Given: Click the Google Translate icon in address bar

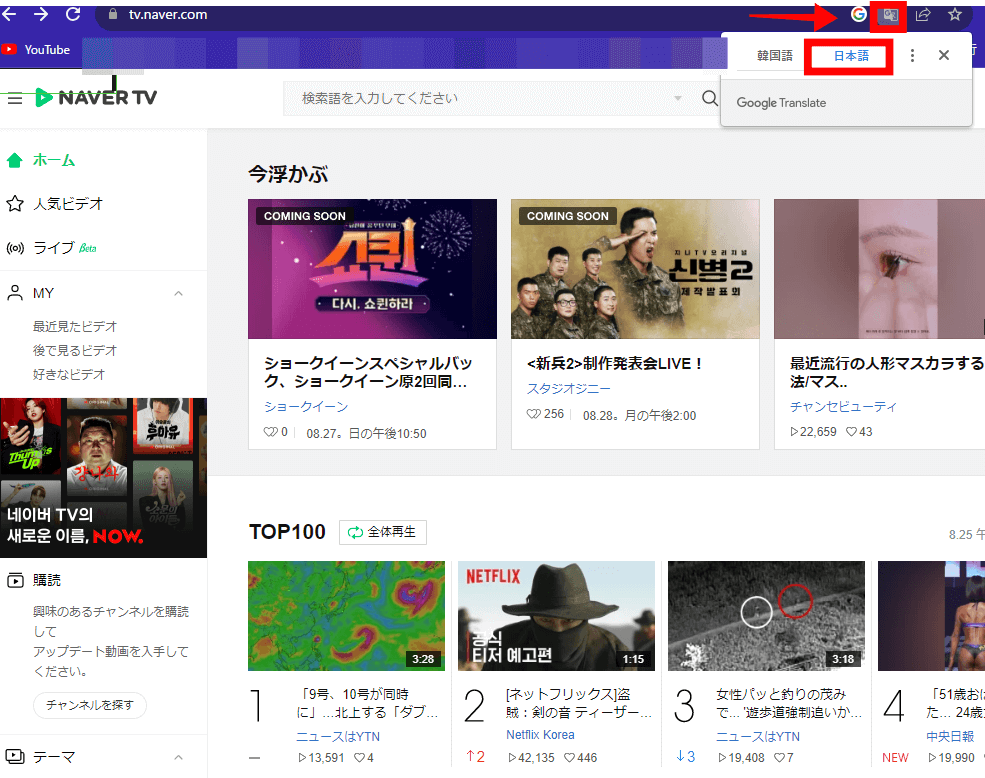Looking at the screenshot, I should (888, 15).
